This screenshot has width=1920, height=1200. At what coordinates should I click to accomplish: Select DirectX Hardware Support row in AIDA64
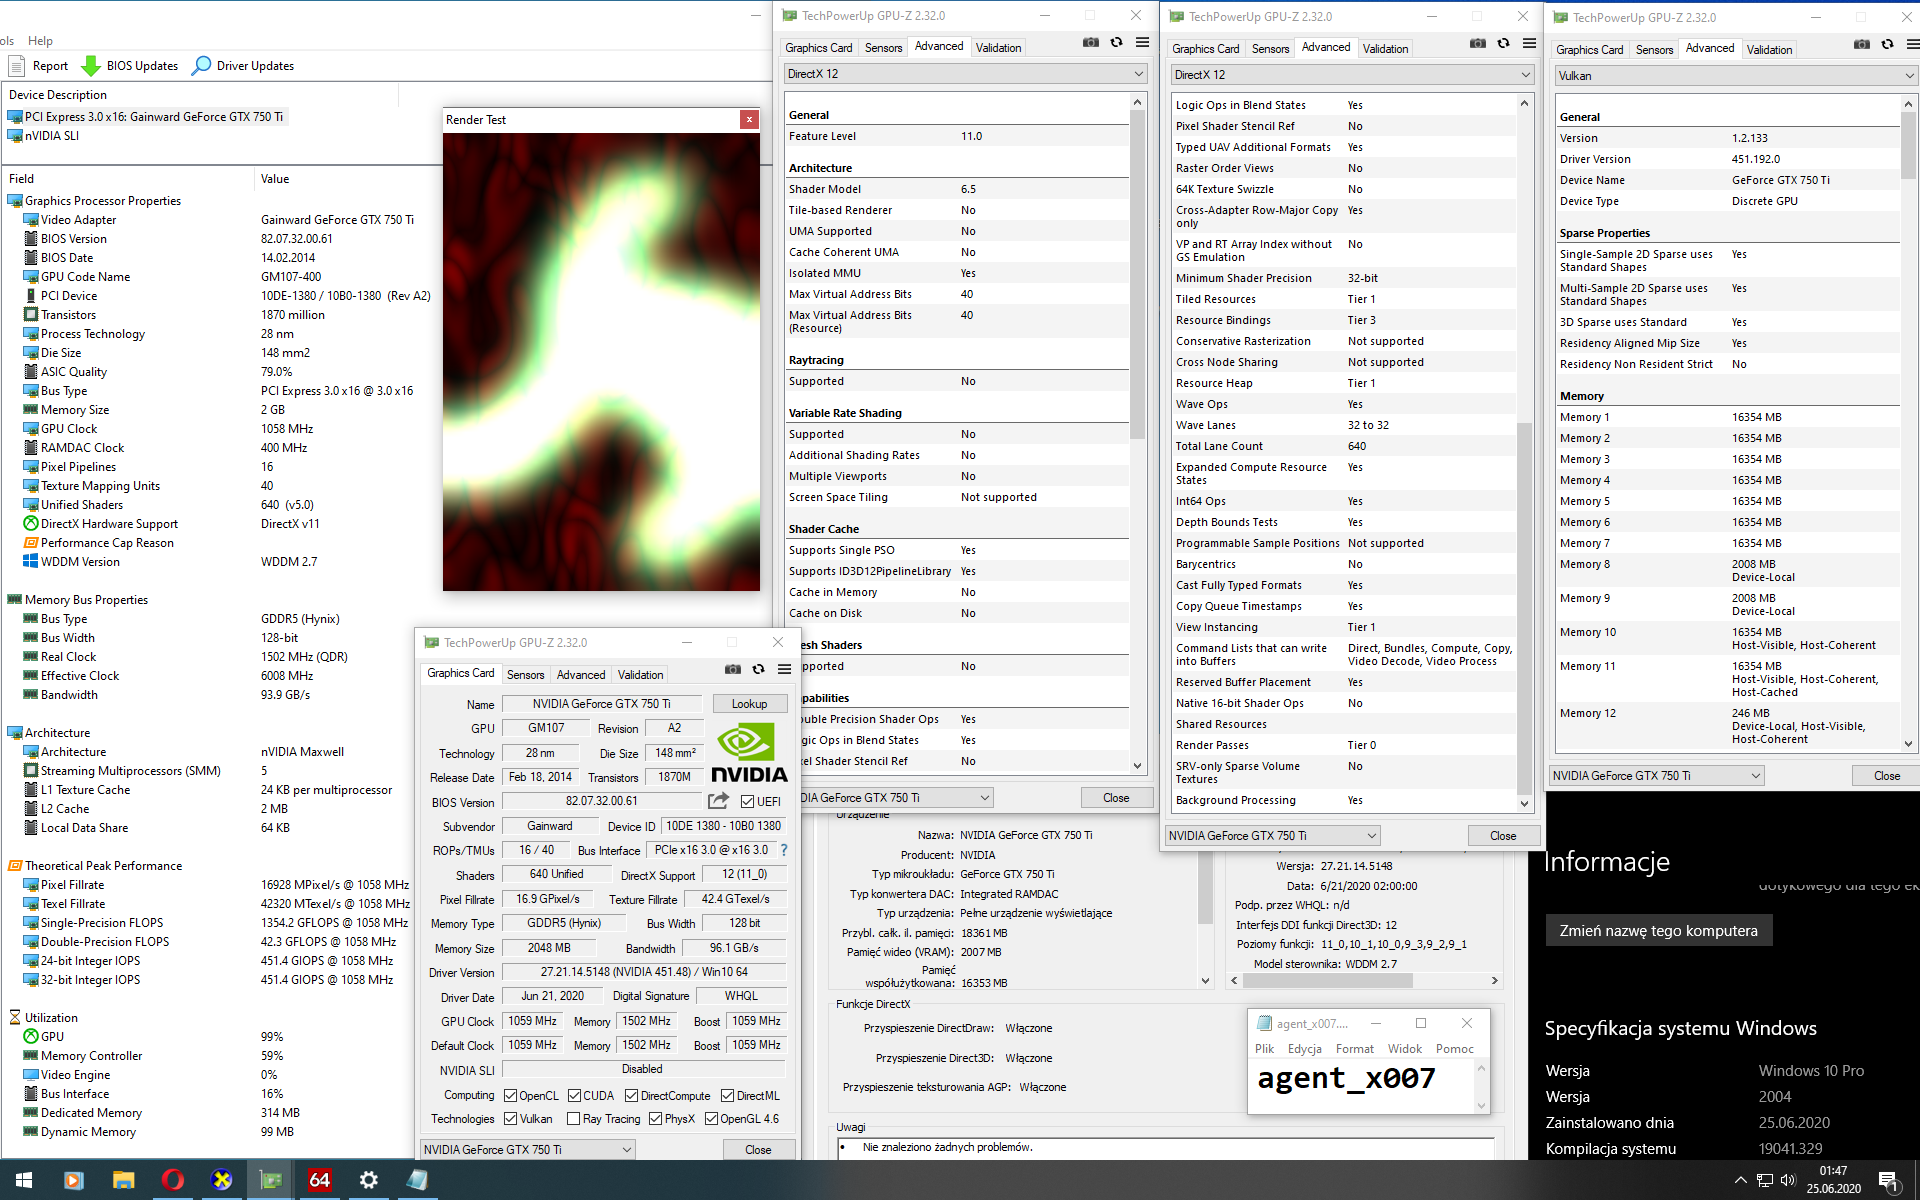(109, 524)
